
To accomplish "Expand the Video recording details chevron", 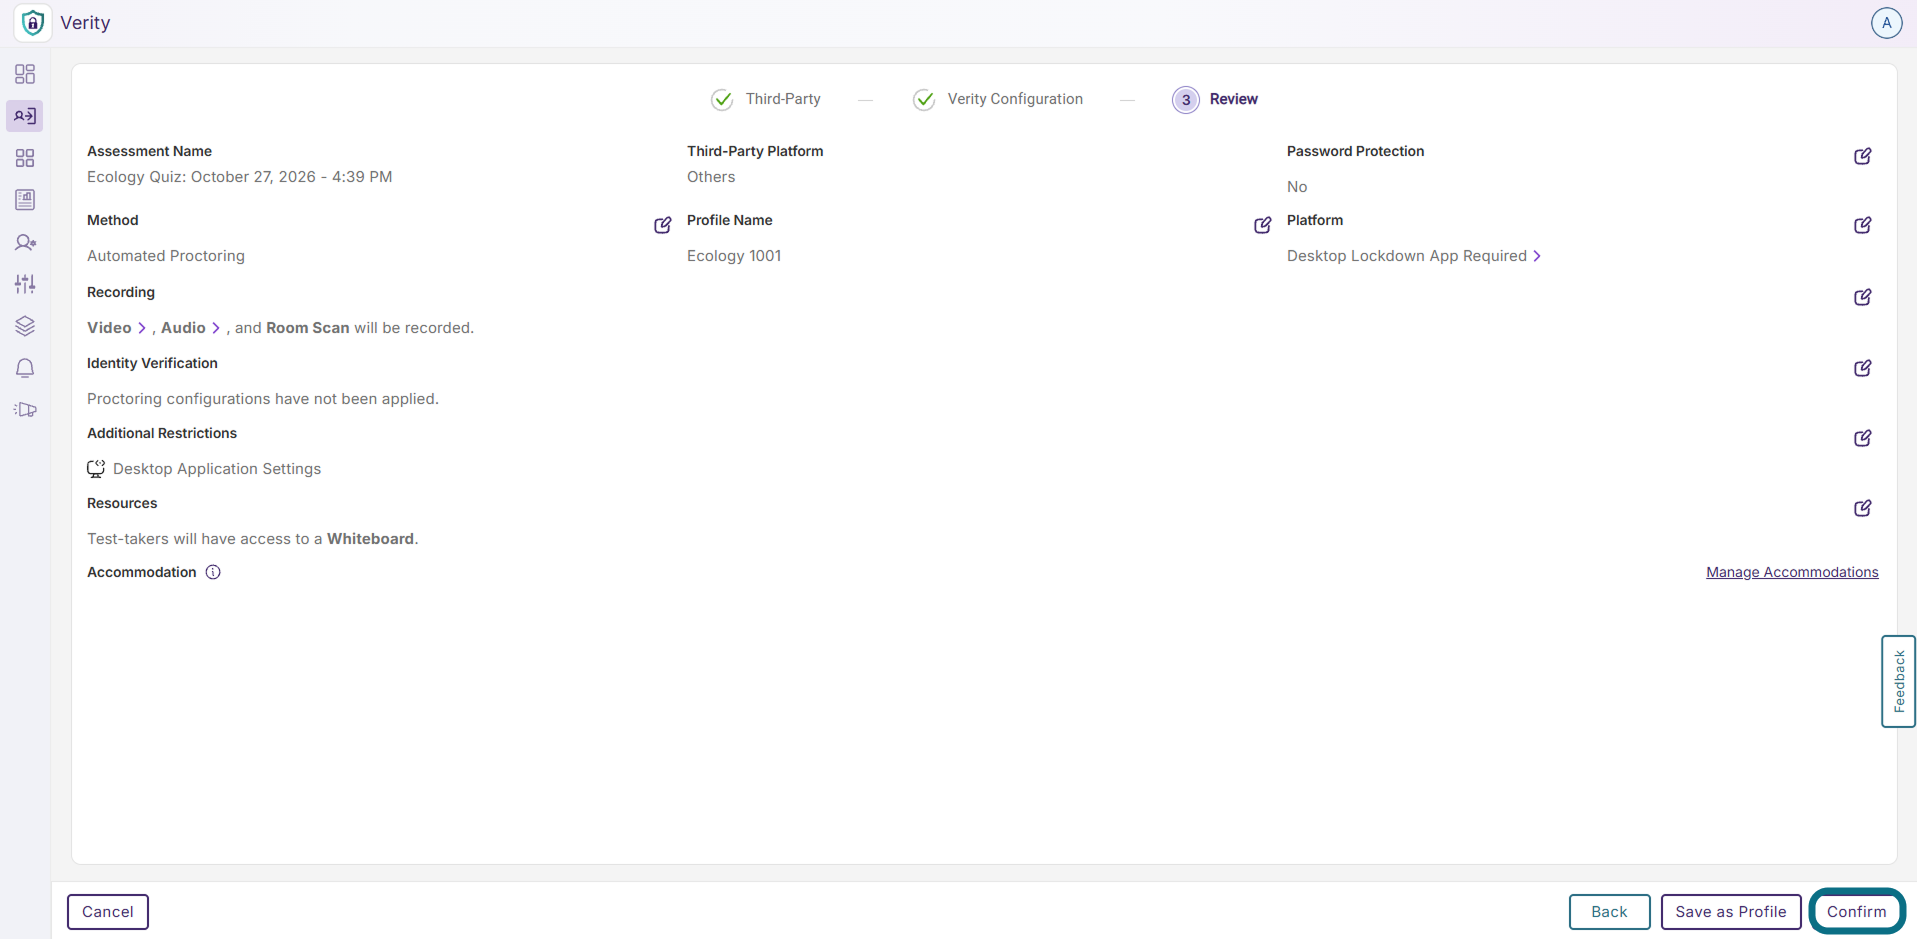I will (142, 328).
